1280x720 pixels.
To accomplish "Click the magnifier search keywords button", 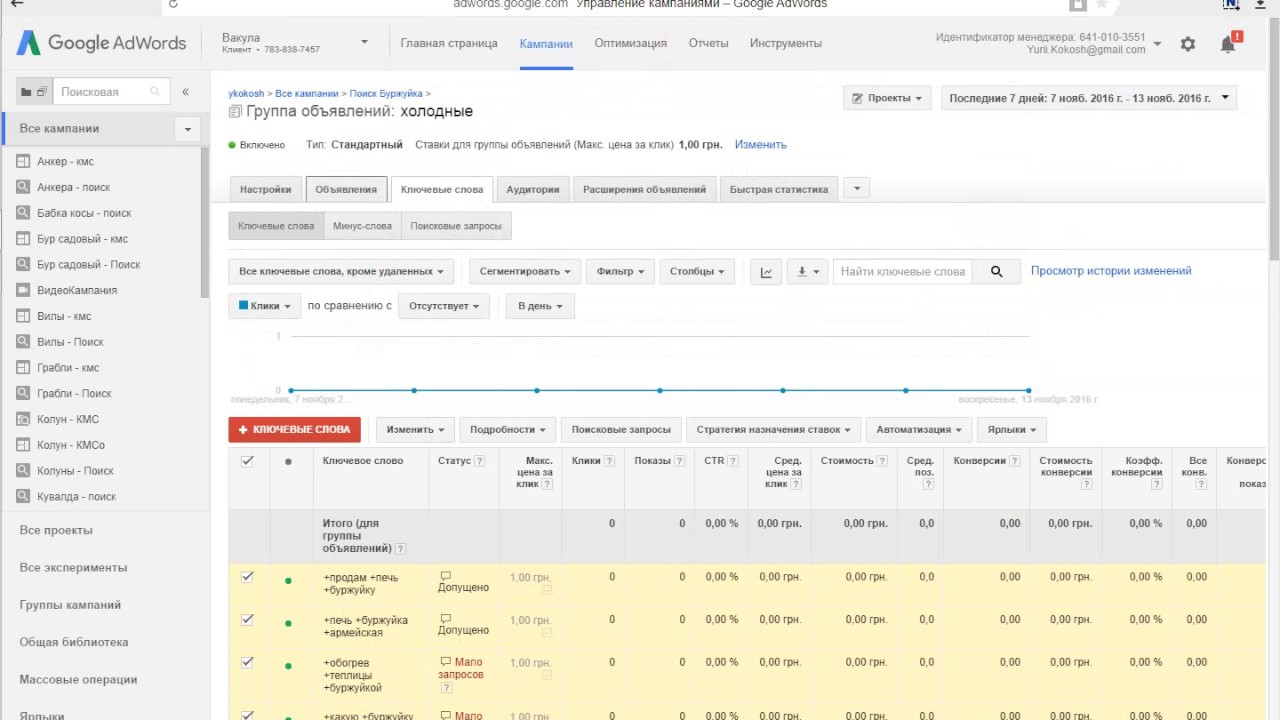I will tap(996, 272).
